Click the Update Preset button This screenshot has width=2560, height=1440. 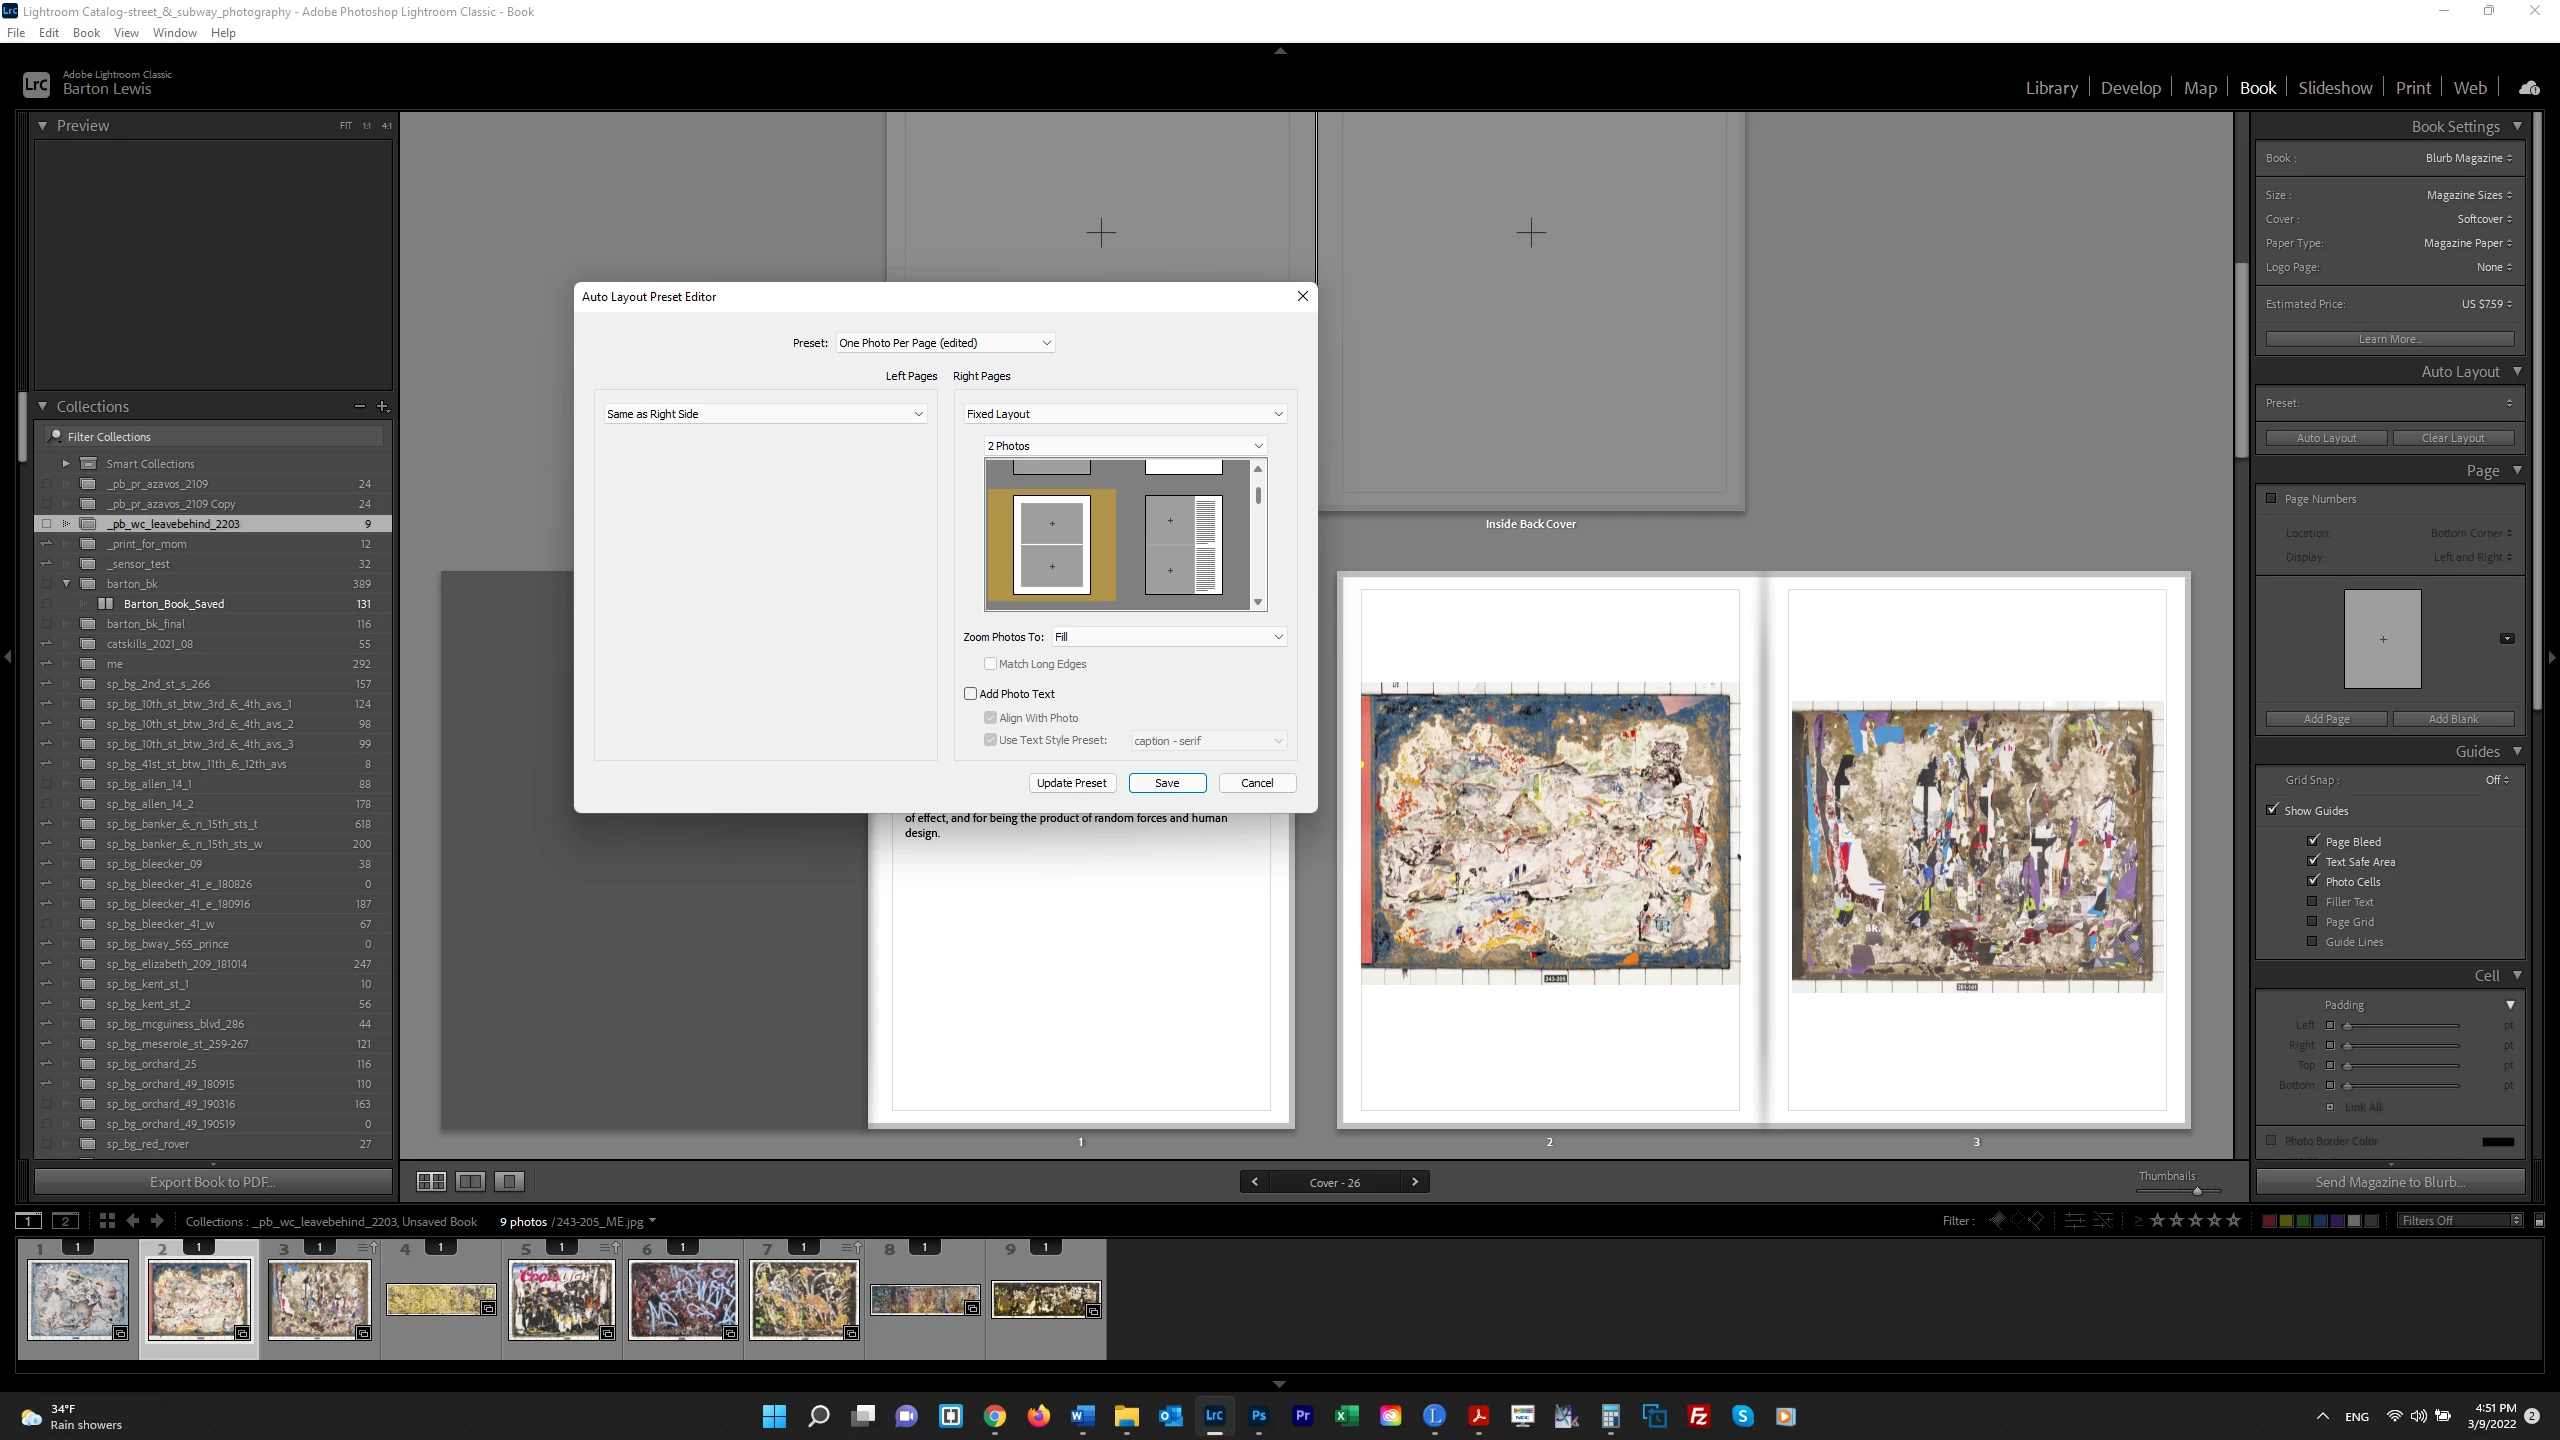[x=1071, y=783]
